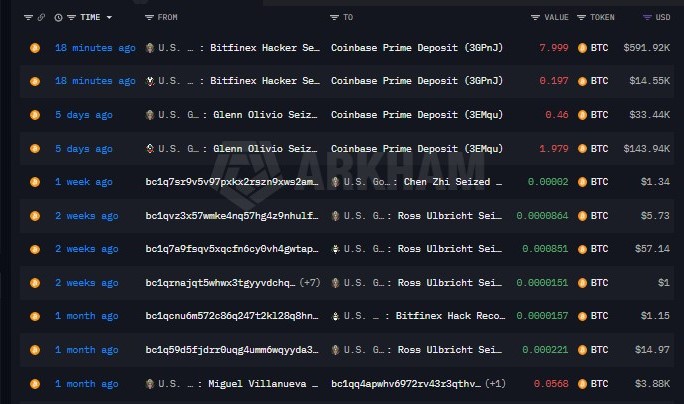The height and width of the screenshot is (404, 684).
Task: Toggle the clock time-format icon
Action: (58, 17)
